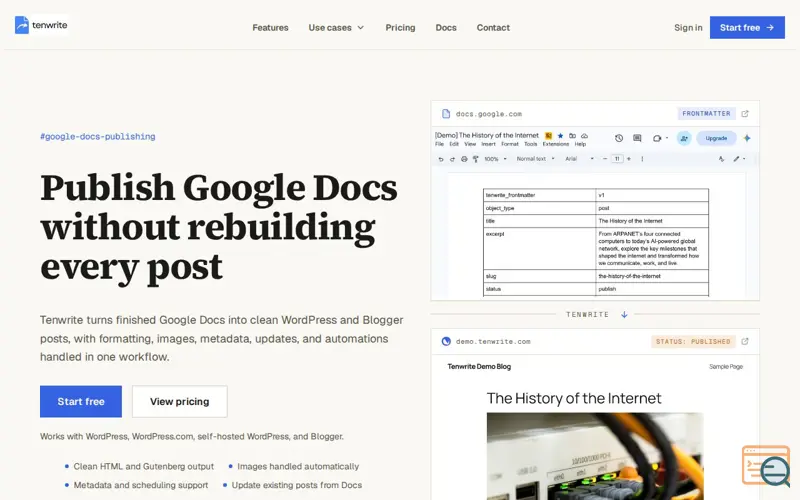Image resolution: width=800 pixels, height=500 pixels.
Task: Click the cloud saved icon in Docs preview
Action: click(584, 136)
